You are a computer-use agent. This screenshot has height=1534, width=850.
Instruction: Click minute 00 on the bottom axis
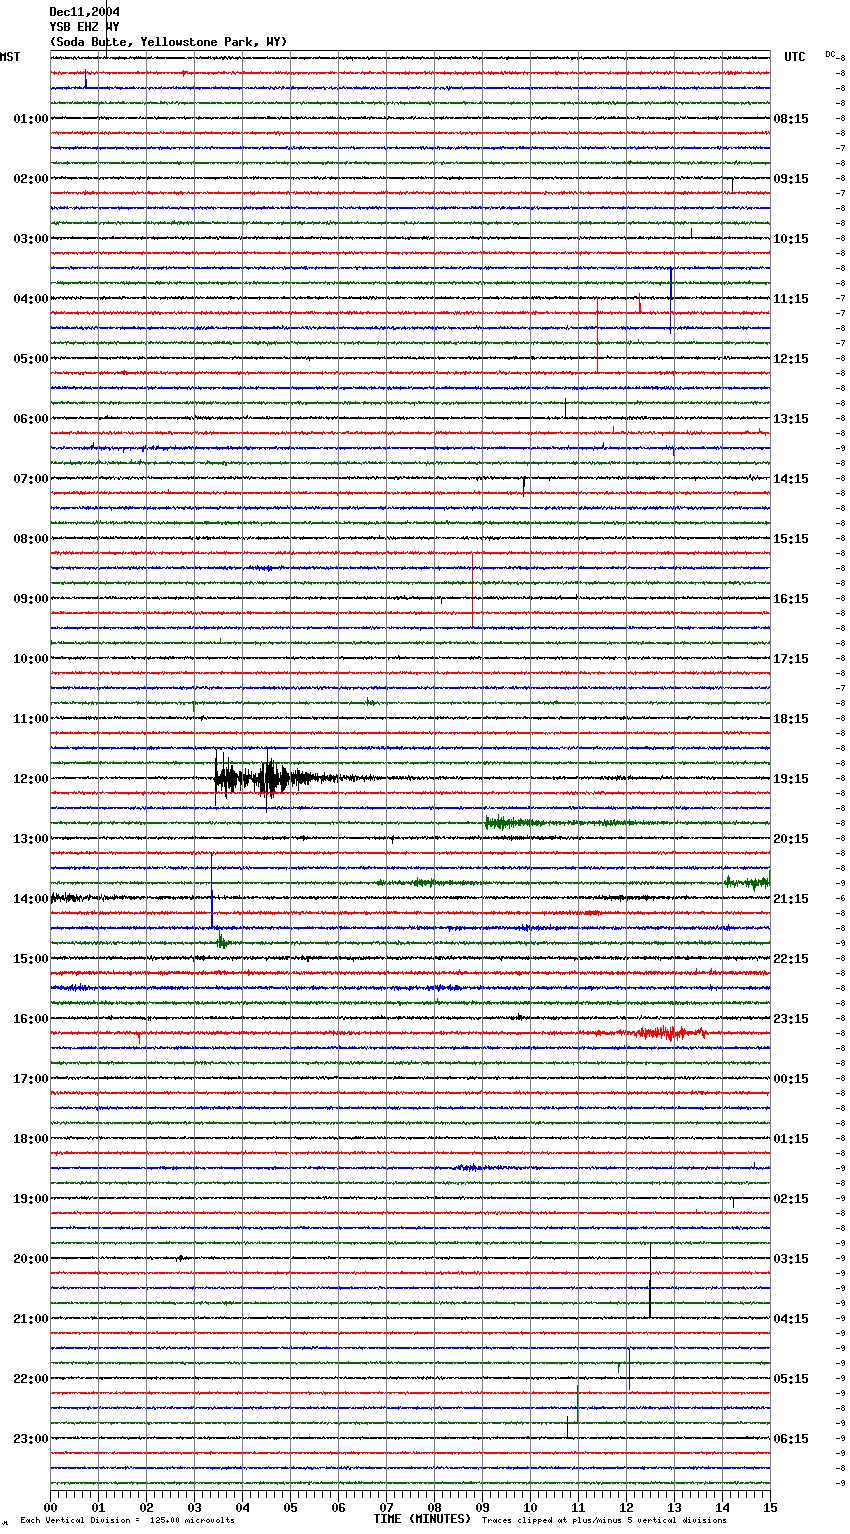pyautogui.click(x=50, y=1507)
